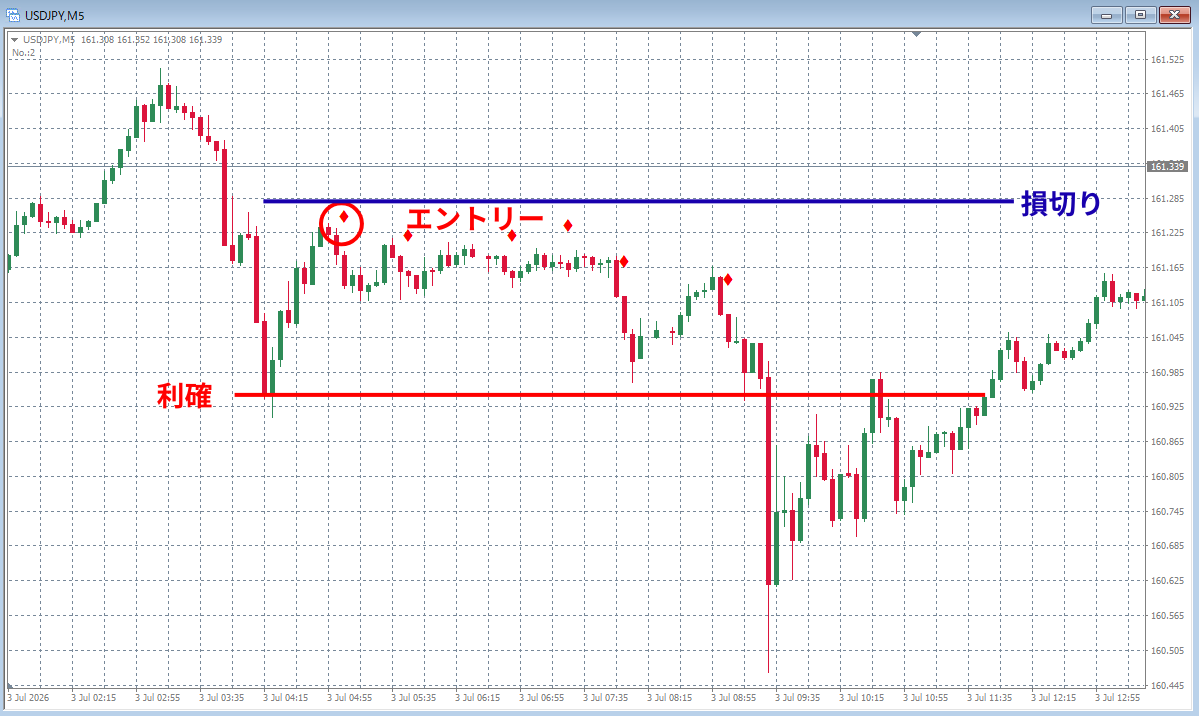Viewport: 1199px width, 716px height.
Task: Click the time axis label 3 Jul 05:35
Action: point(414,698)
